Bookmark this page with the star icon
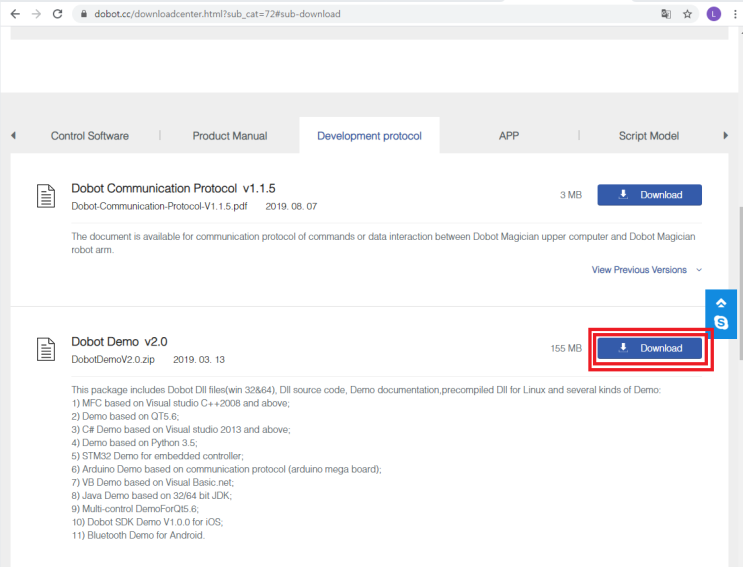 [x=688, y=14]
